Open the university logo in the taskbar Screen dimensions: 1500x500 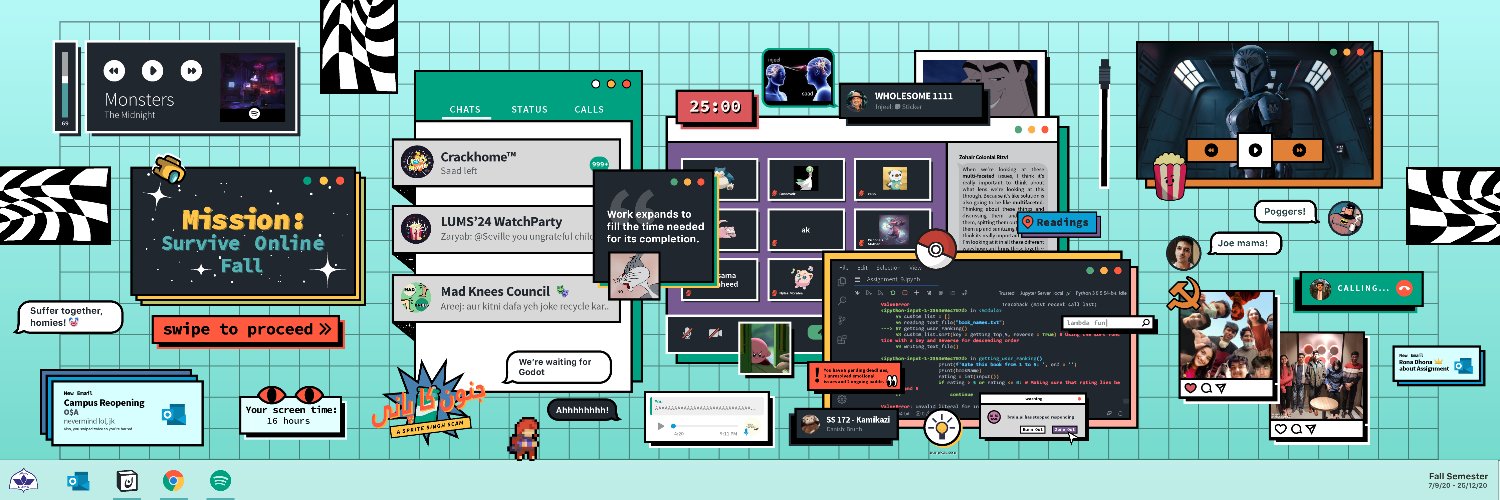pyautogui.click(x=25, y=481)
